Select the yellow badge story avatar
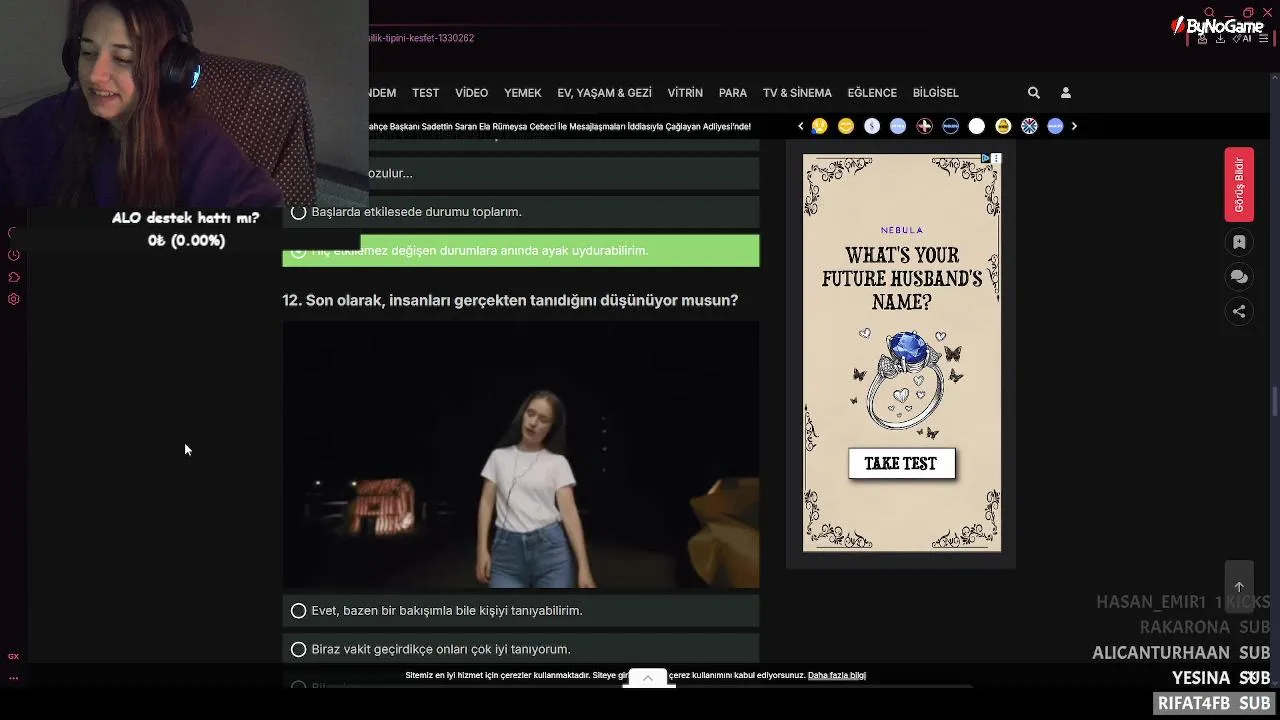 [1003, 126]
